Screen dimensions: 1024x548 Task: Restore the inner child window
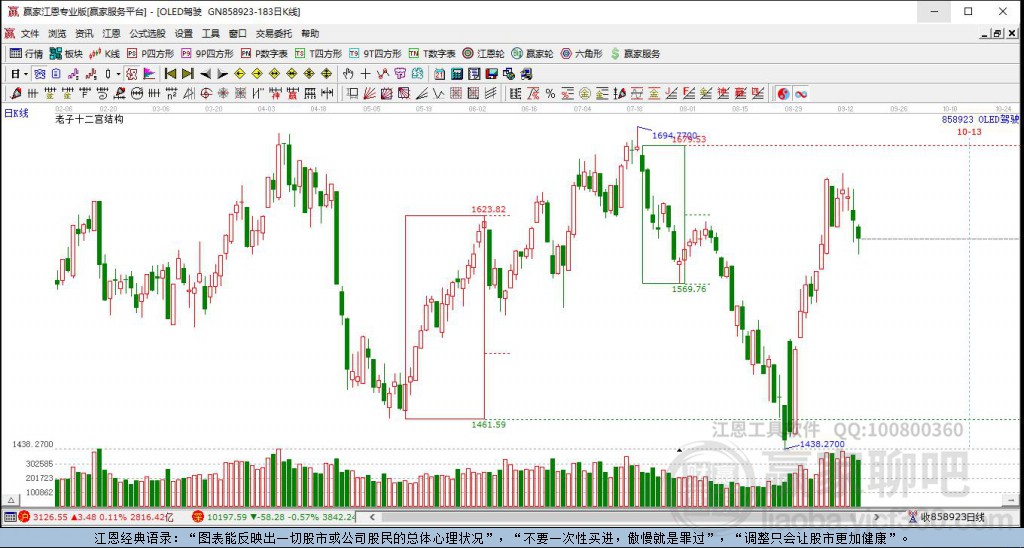coord(997,33)
